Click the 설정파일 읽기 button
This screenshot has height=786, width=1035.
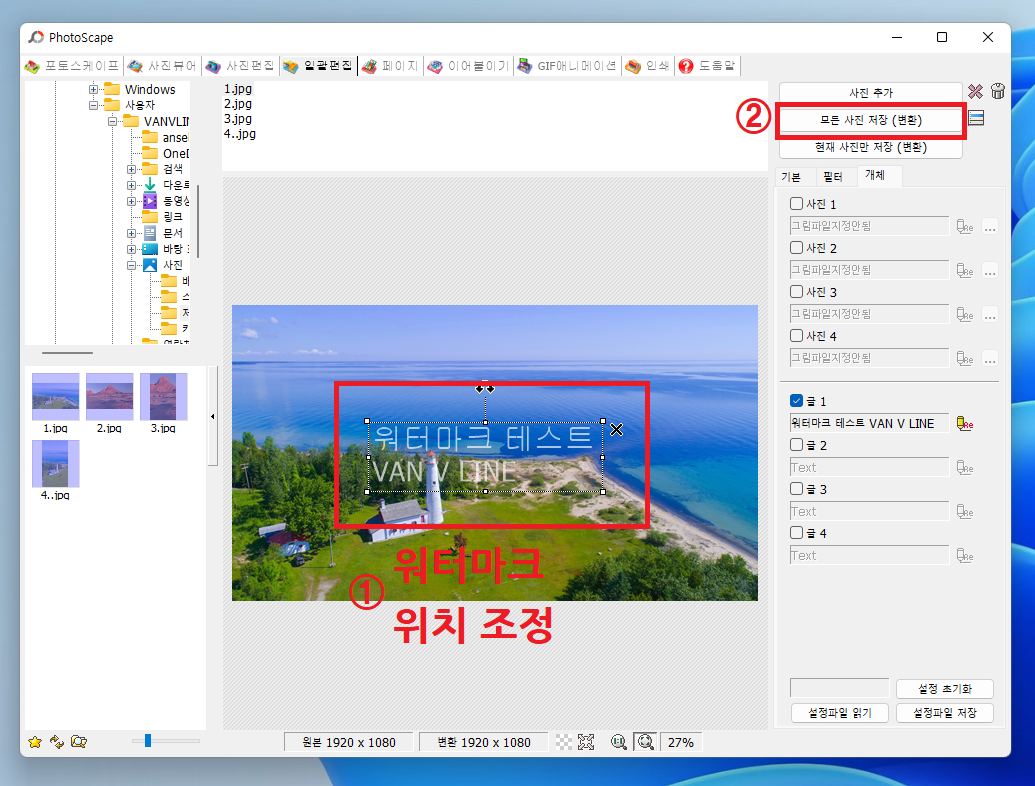pos(840,713)
